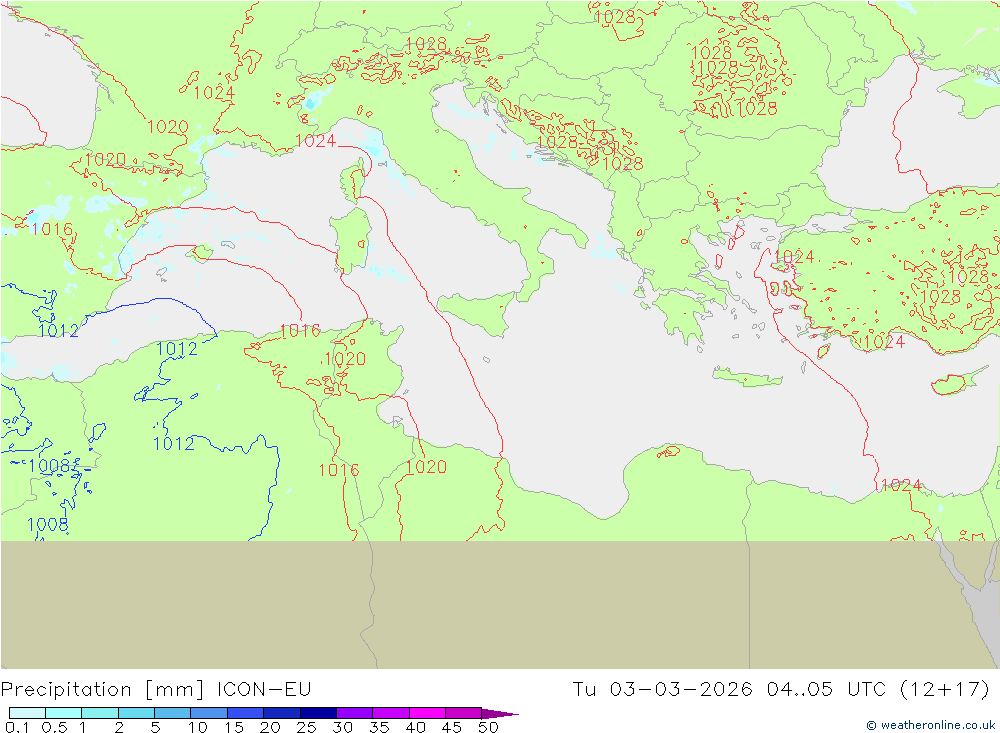Select the 'Precipitation [mm] ICON-EU' title text
1000x733 pixels.
click(156, 690)
